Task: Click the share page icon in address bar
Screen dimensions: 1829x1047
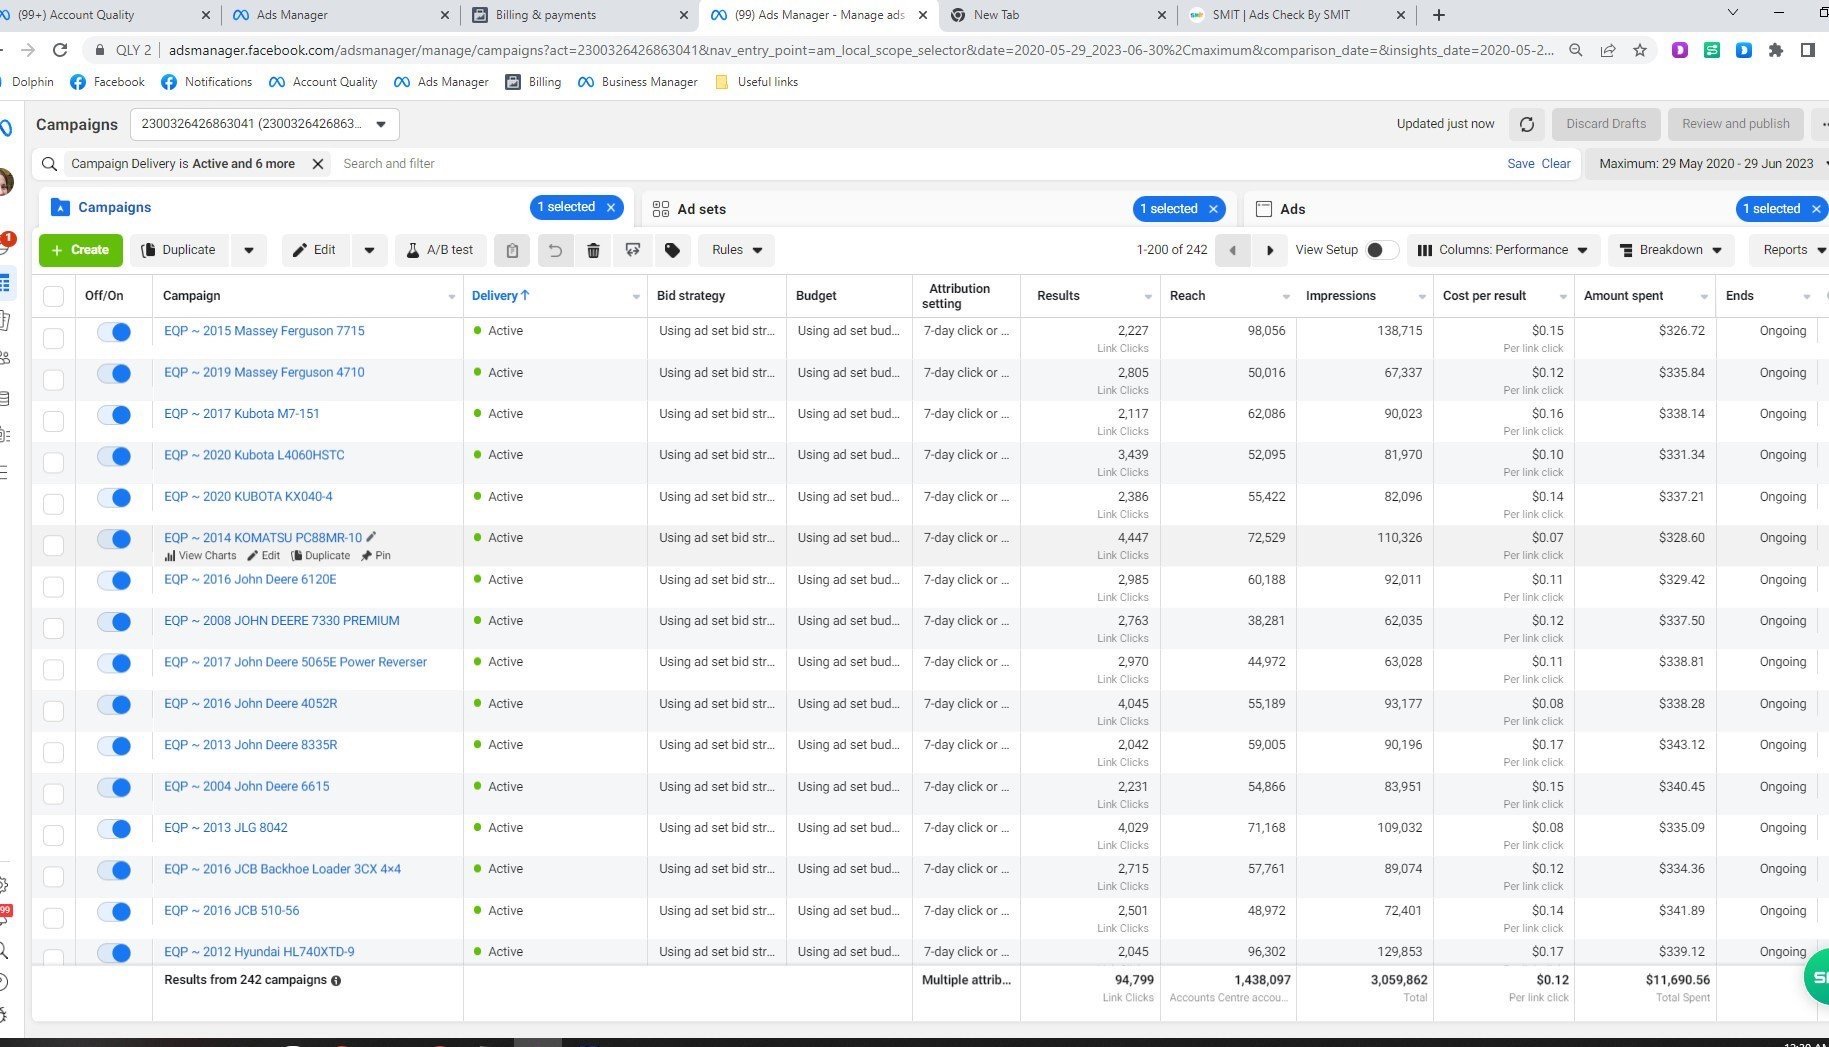Action: [1608, 50]
